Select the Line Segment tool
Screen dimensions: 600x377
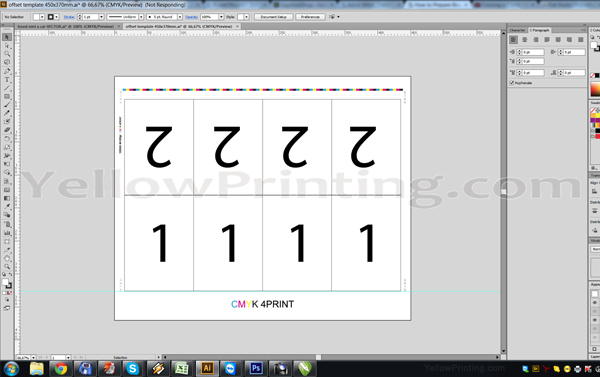point(7,88)
